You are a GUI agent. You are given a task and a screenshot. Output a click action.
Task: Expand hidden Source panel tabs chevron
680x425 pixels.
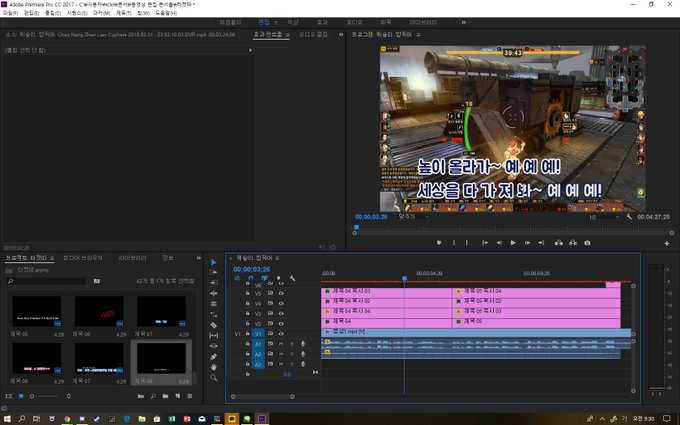[x=341, y=34]
